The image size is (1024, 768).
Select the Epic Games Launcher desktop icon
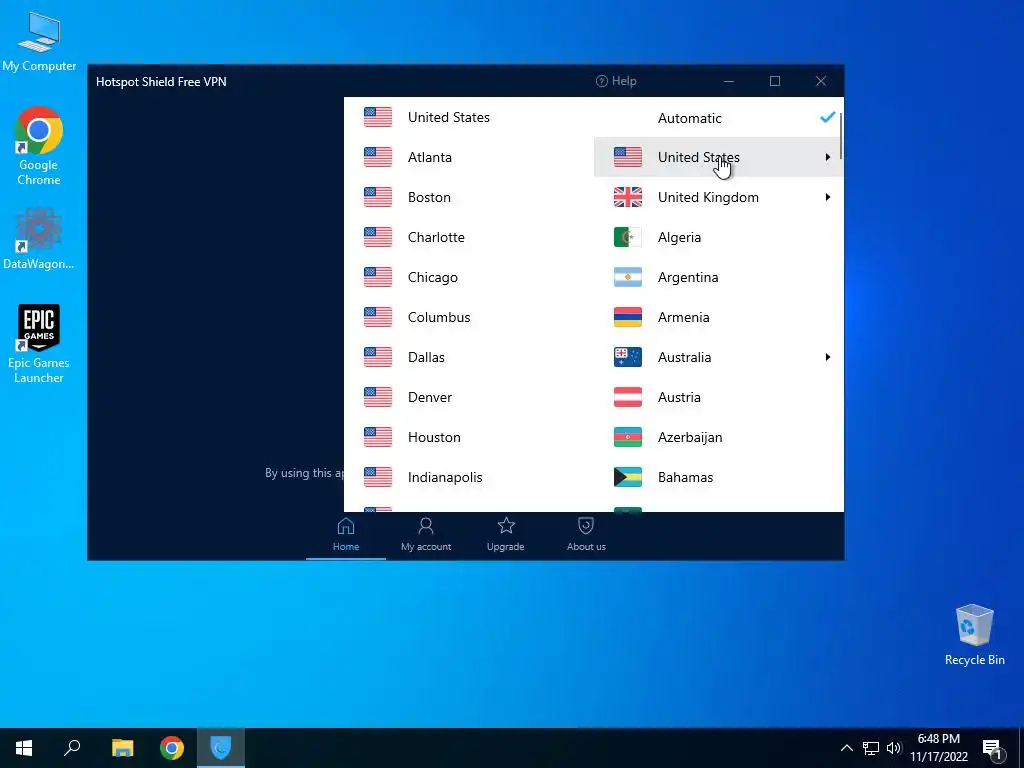point(39,344)
